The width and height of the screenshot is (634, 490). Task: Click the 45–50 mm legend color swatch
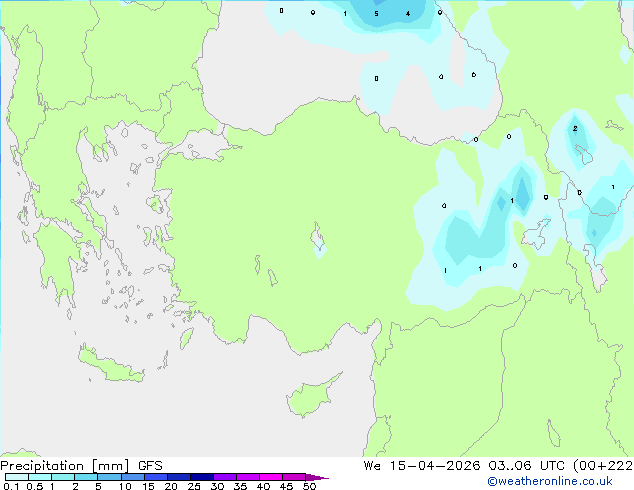click(294, 477)
